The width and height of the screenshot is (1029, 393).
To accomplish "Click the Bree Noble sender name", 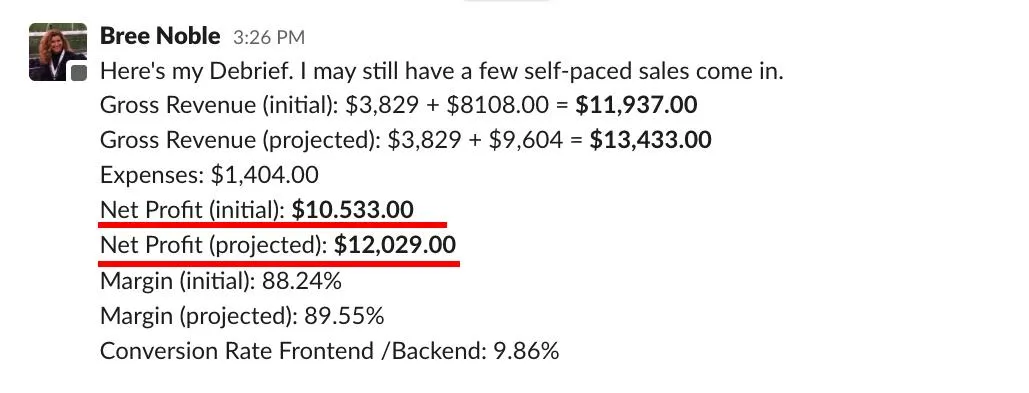I will [160, 35].
